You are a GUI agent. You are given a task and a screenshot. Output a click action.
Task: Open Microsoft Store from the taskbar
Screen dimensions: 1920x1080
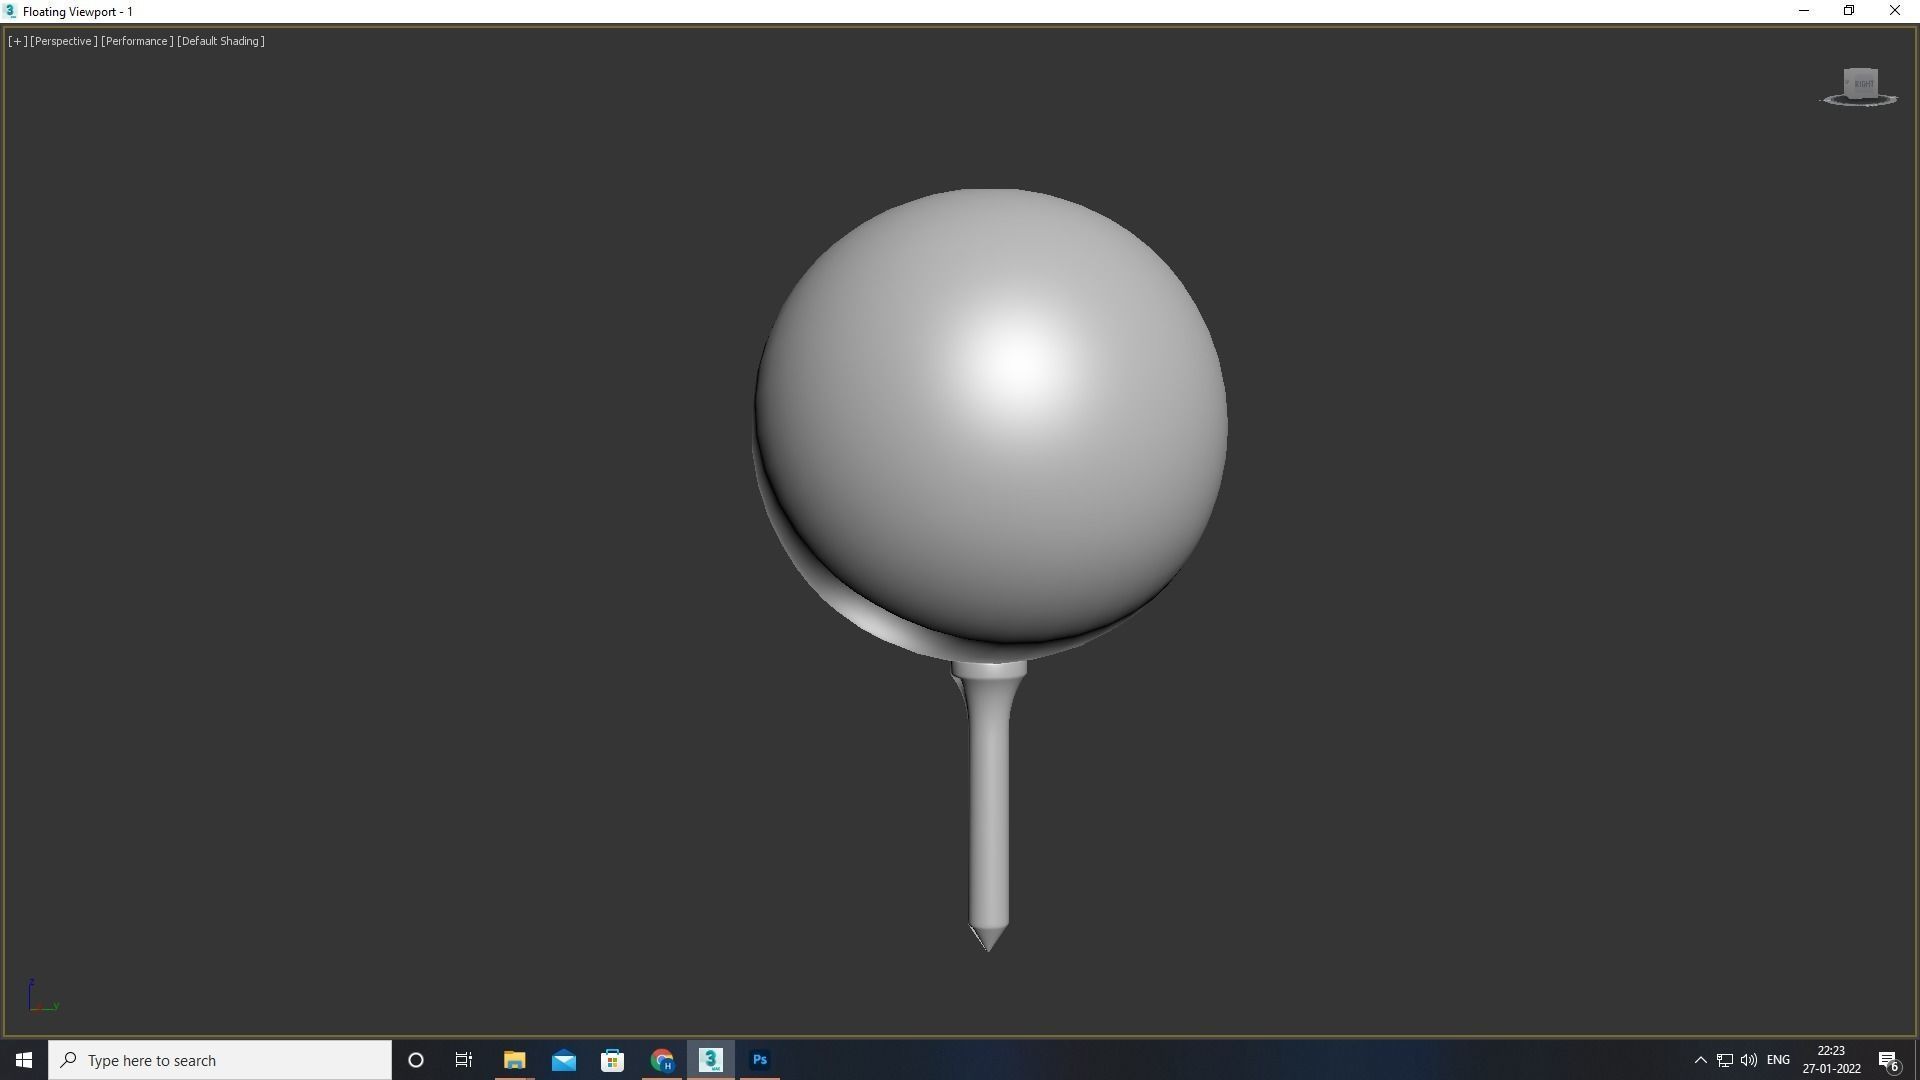[x=612, y=1060]
